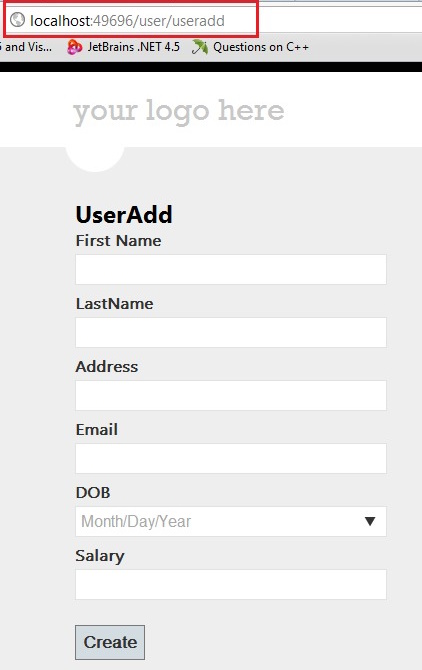Image resolution: width=422 pixels, height=670 pixels.
Task: Click the "your logo here" site logo
Action: pos(179,112)
